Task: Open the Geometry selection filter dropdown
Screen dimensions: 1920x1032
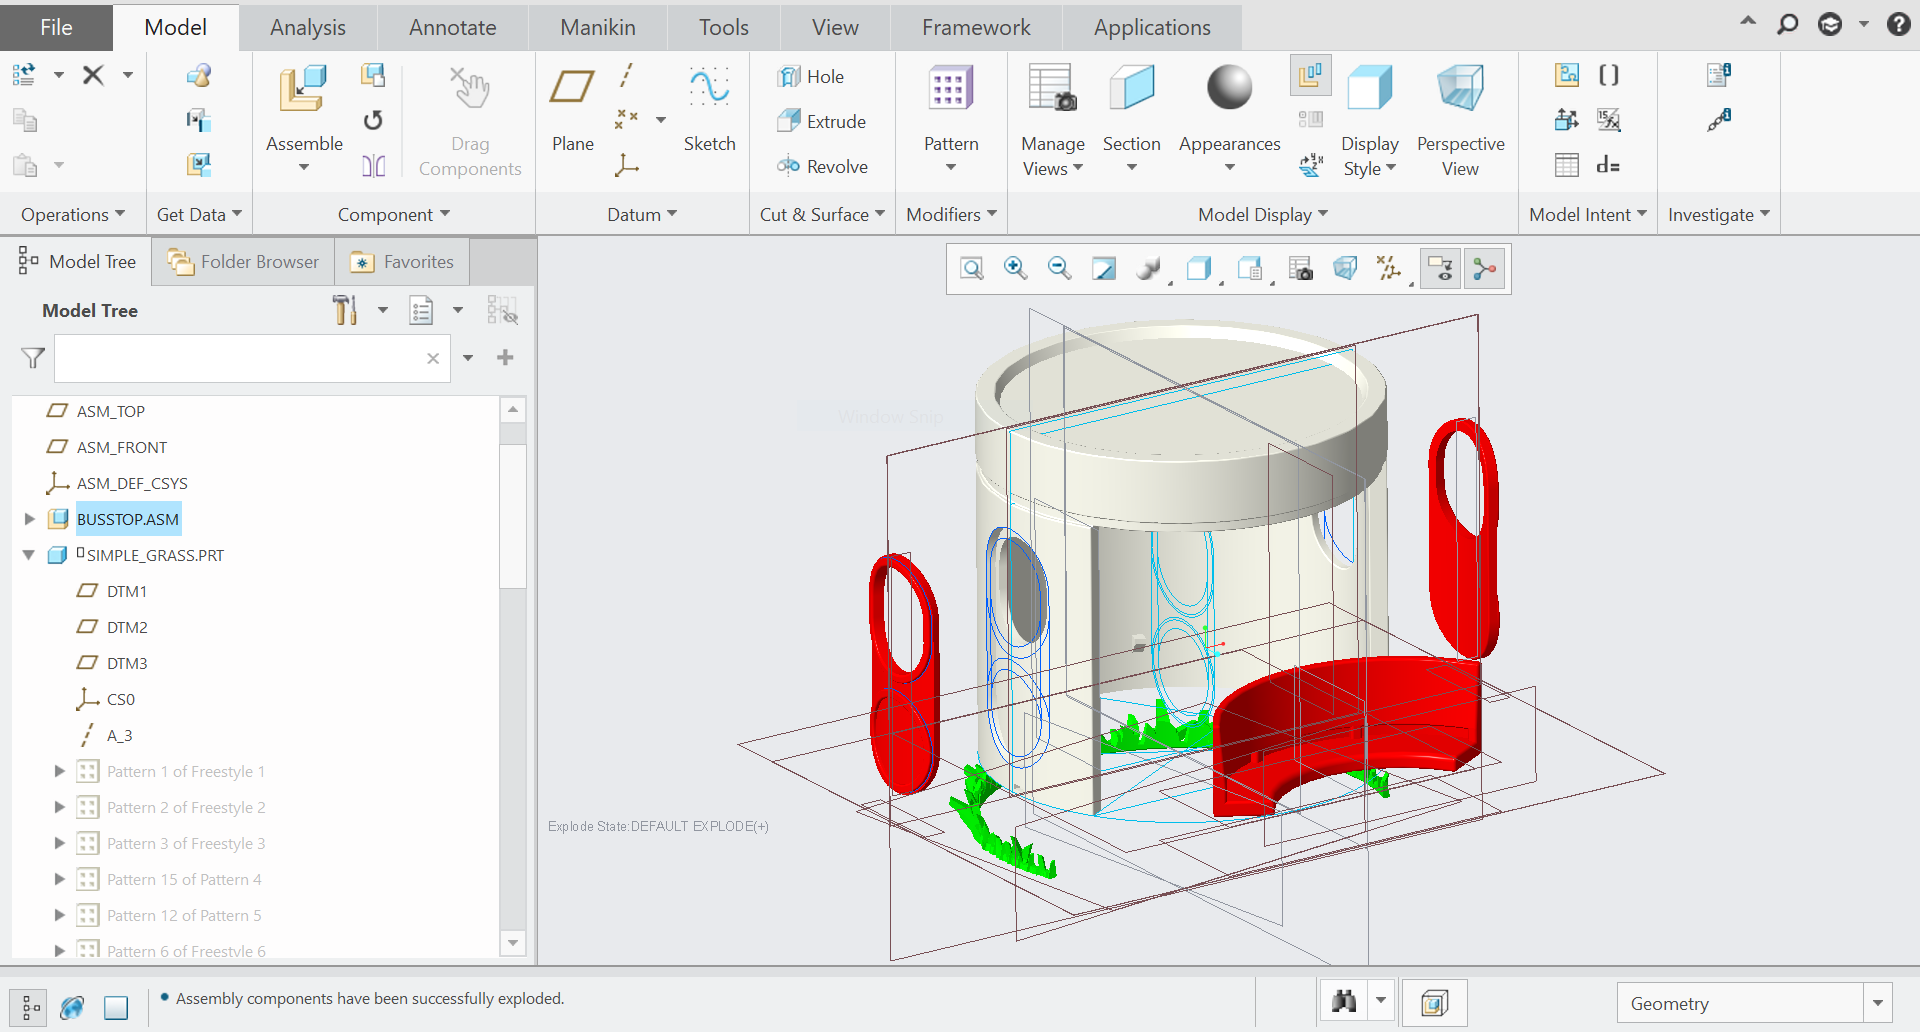Action: (x=1877, y=1003)
